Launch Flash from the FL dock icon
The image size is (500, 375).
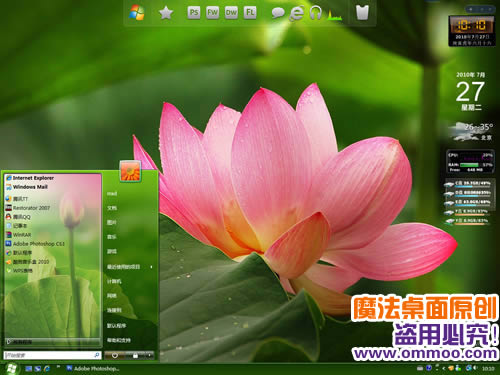point(250,13)
